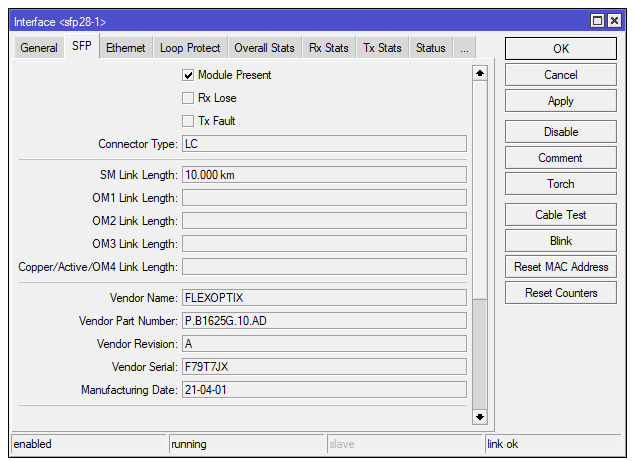Close the Interface sfp28-1 window
The width and height of the screenshot is (635, 461).
614,21
